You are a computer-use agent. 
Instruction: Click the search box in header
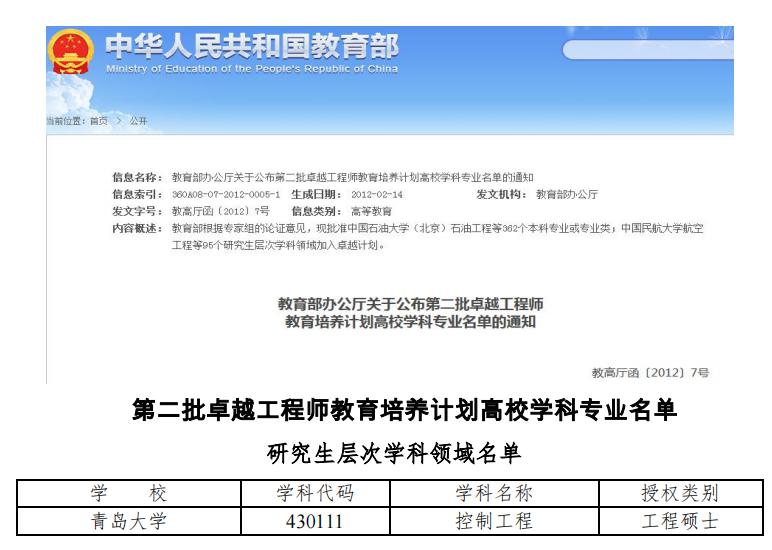point(648,50)
